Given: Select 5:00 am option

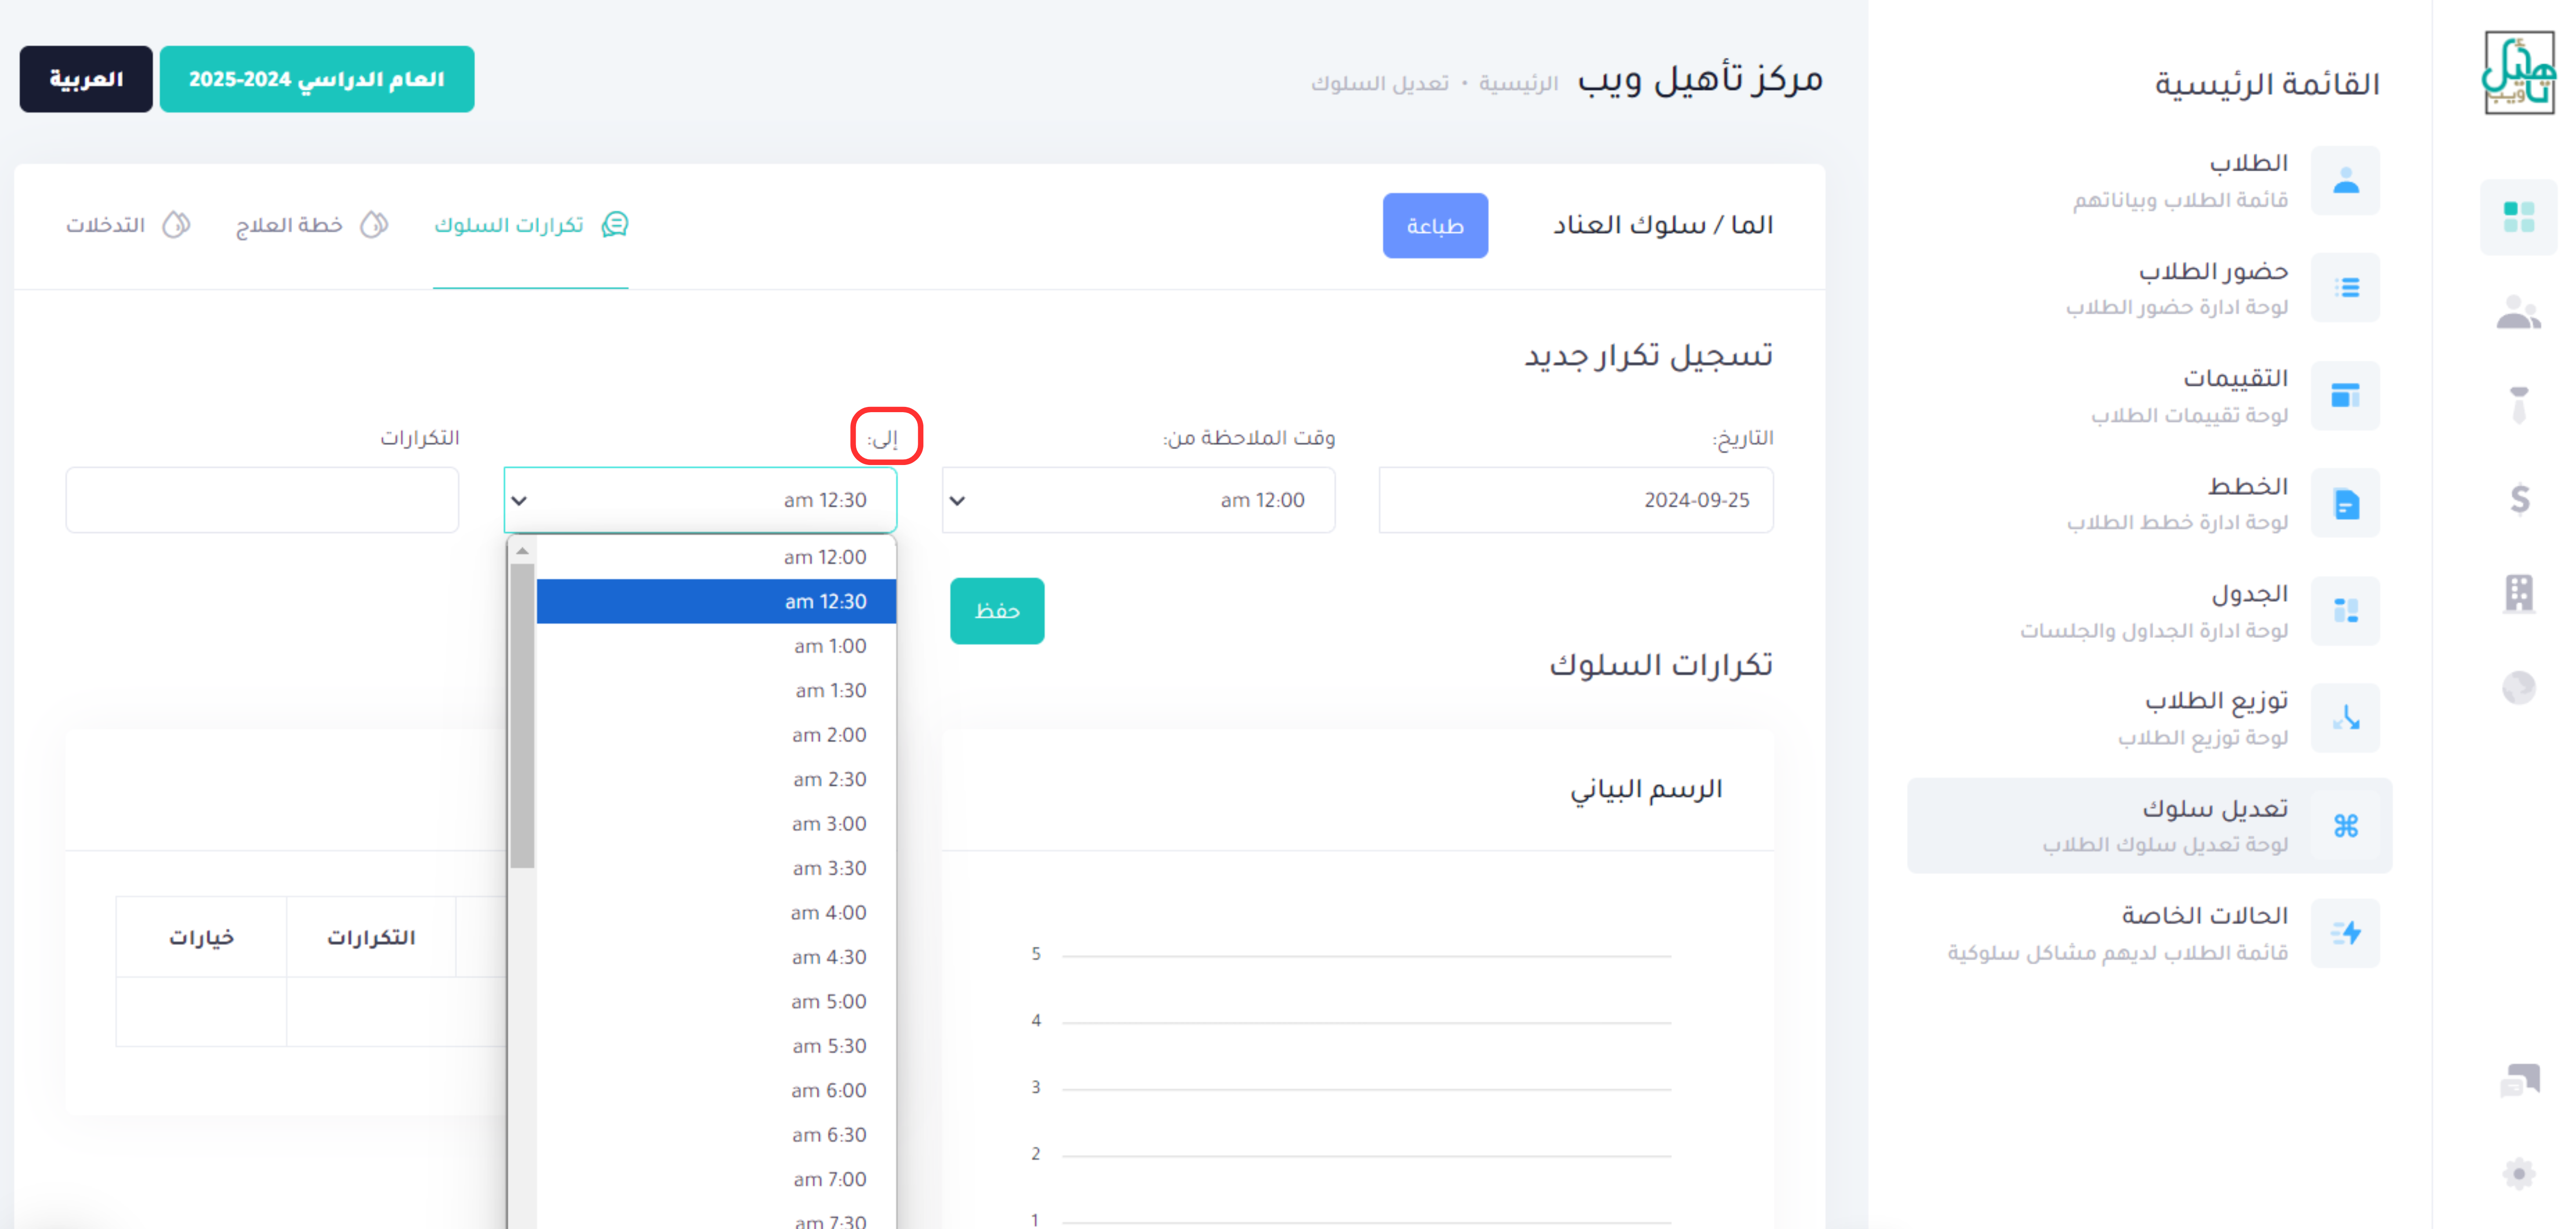Looking at the screenshot, I should (x=716, y=1002).
